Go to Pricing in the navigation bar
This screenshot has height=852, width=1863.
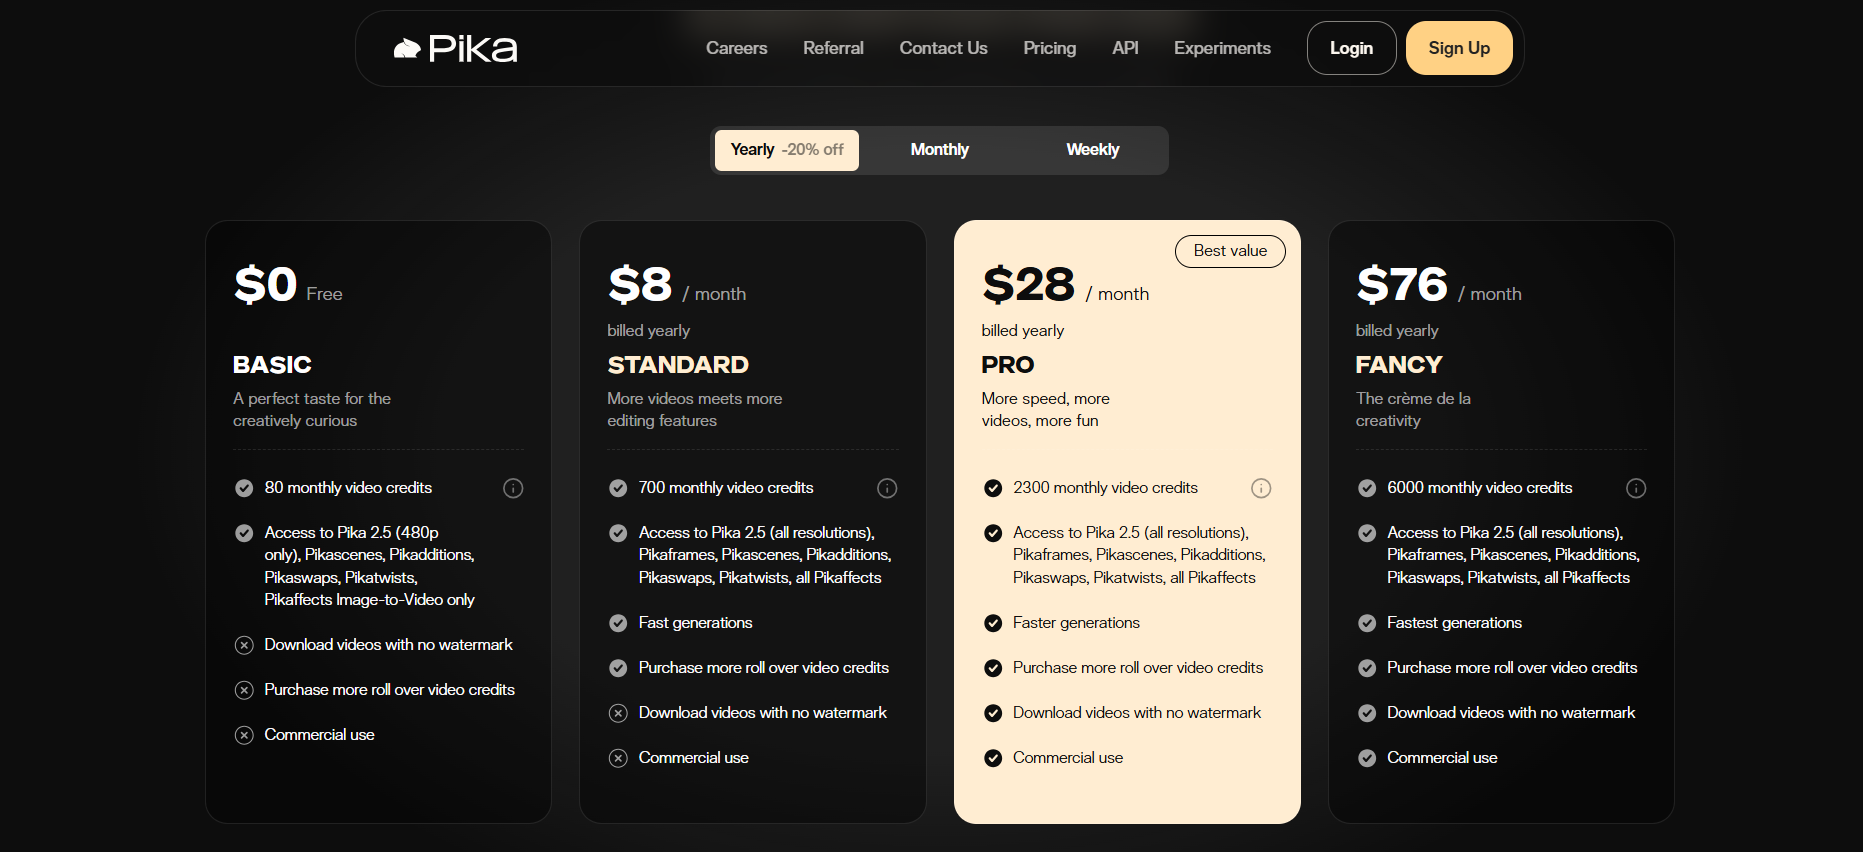[x=1050, y=48]
